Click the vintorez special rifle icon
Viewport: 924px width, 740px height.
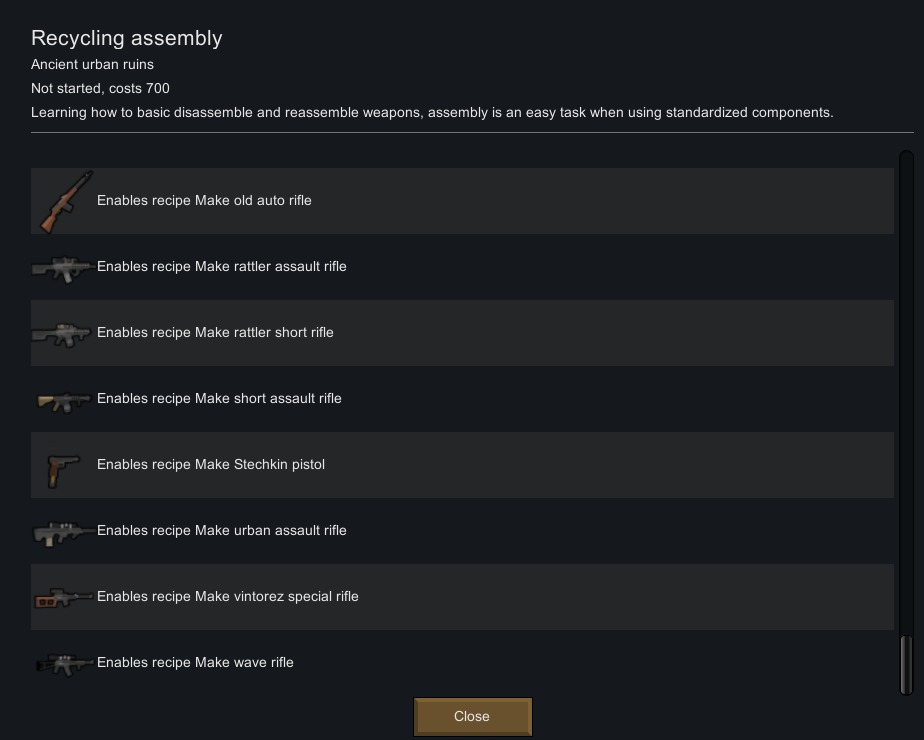pyautogui.click(x=63, y=598)
